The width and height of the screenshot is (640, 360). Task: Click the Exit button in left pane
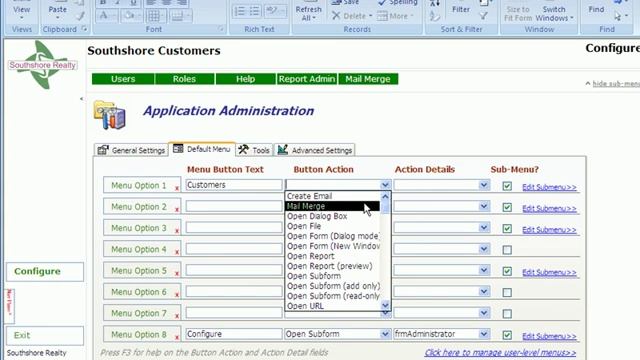[45, 335]
